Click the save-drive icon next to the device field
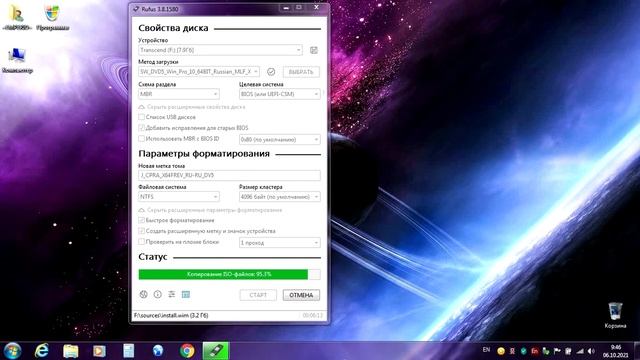Image resolution: width=640 pixels, height=360 pixels. pyautogui.click(x=313, y=50)
